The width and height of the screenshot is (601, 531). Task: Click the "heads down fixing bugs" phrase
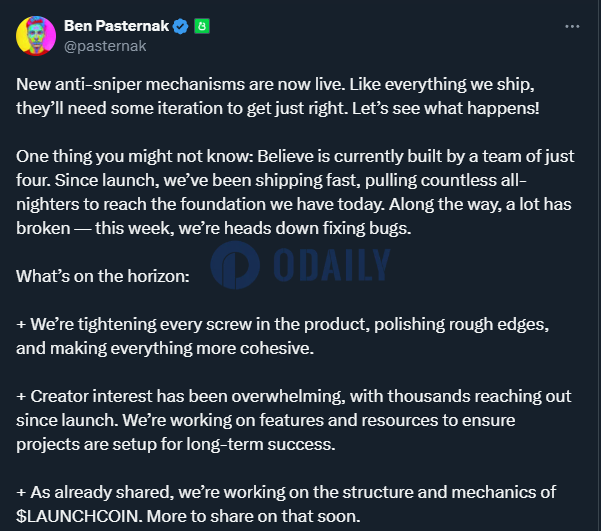[x=318, y=229]
